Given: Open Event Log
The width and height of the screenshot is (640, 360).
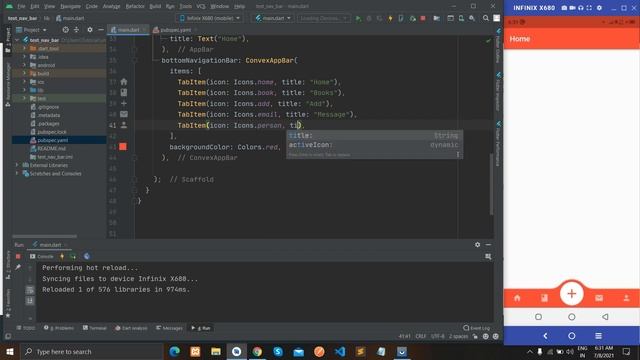Looking at the screenshot, I should (477, 328).
